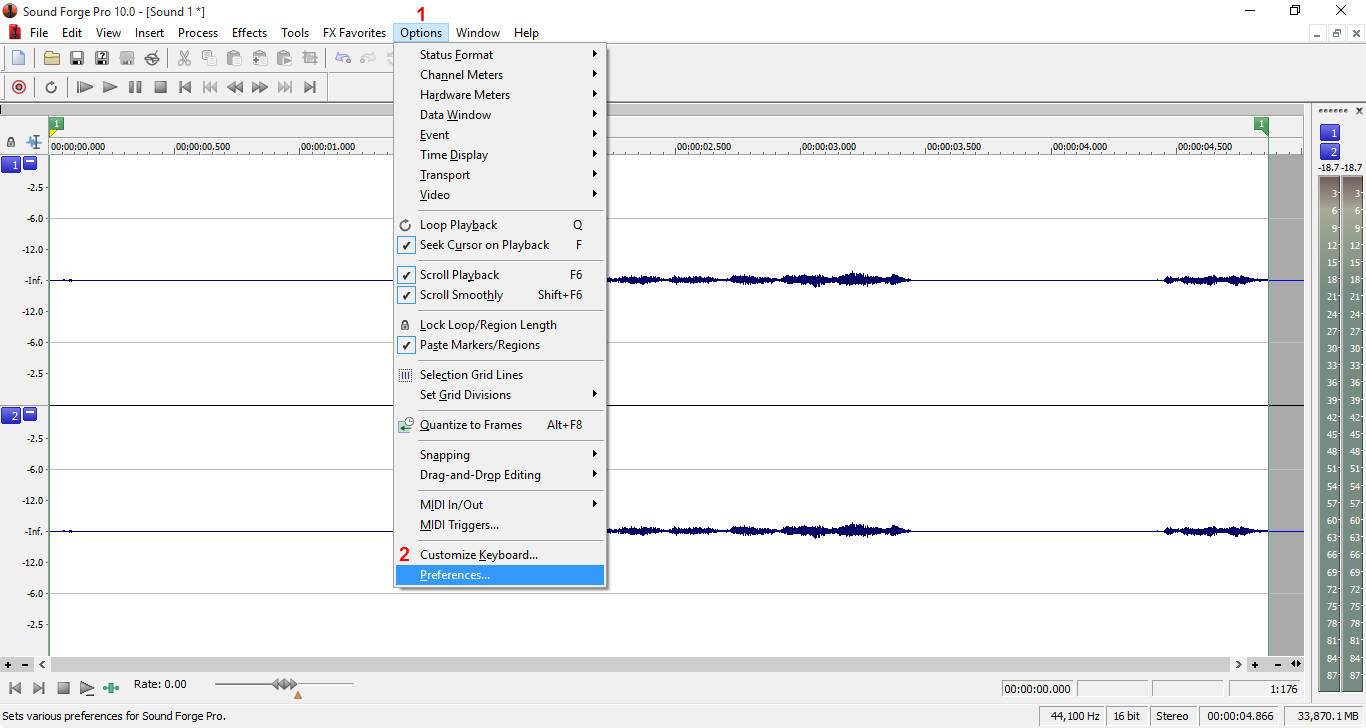Expand the Hardware Meters submenu
Screen dimensions: 1366x728
(500, 95)
